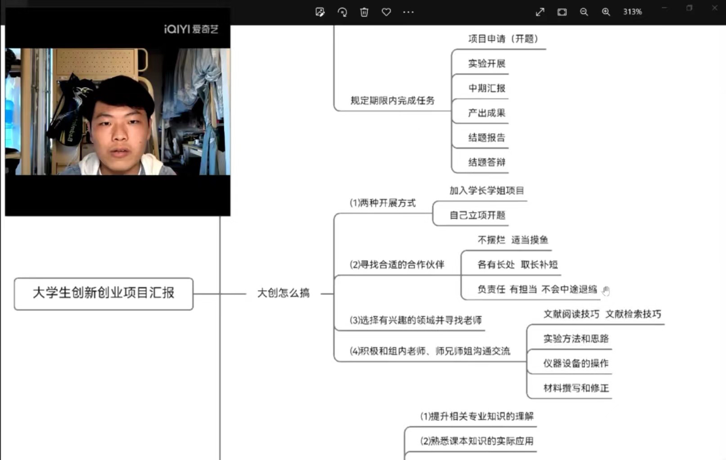The image size is (726, 460).
Task: Click the 加入学长学姐项目 node
Action: point(487,190)
